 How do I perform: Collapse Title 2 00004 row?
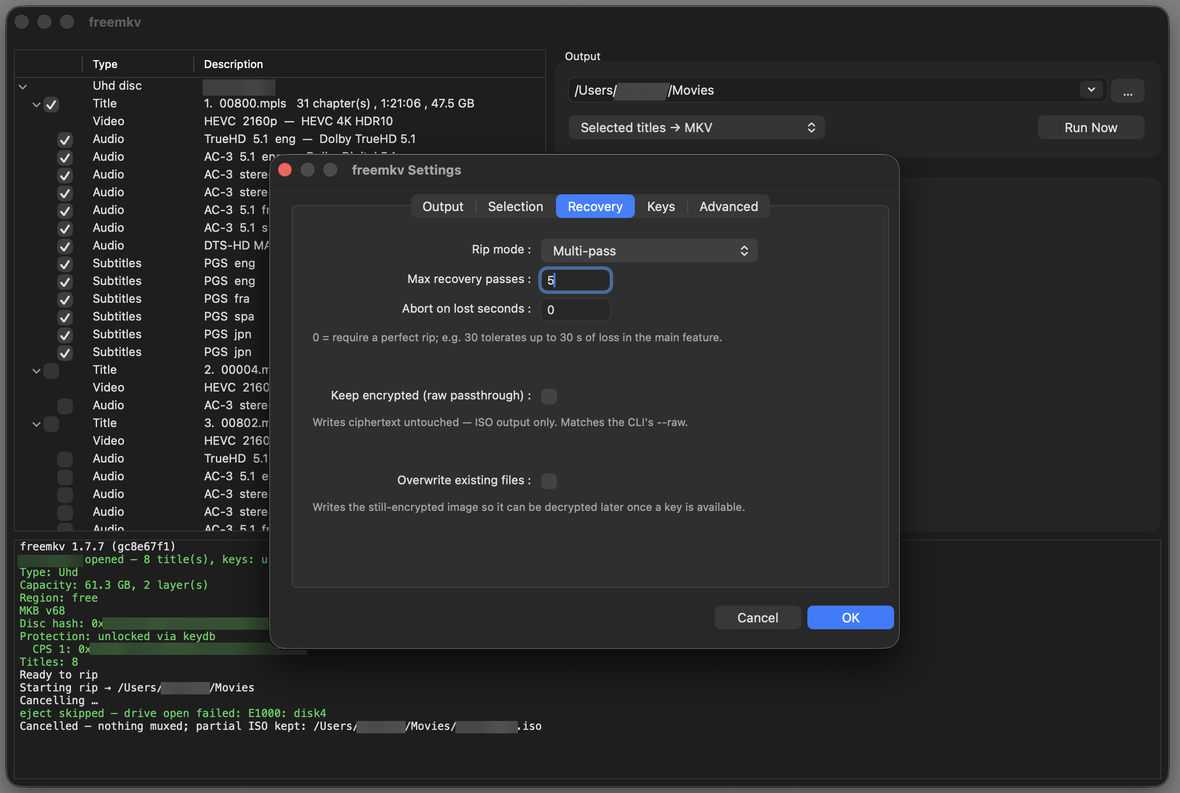coord(36,371)
